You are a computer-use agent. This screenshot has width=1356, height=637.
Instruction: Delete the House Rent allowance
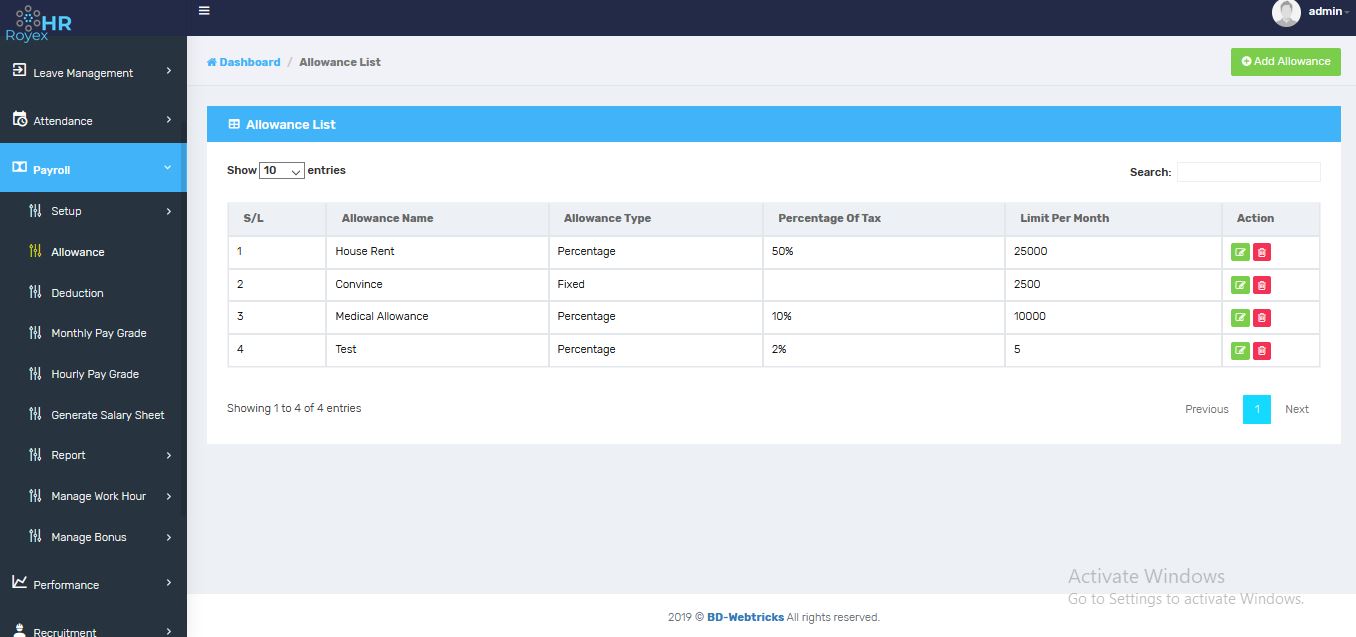pos(1262,252)
